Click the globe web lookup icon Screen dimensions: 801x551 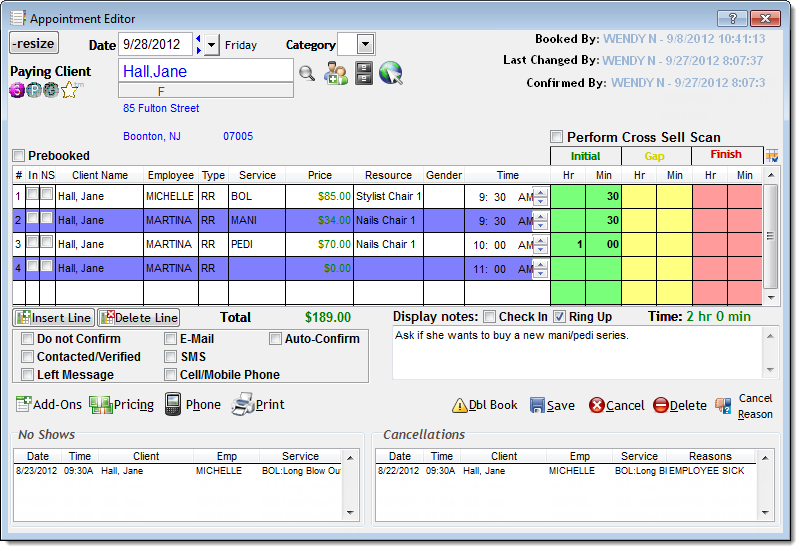pyautogui.click(x=391, y=73)
